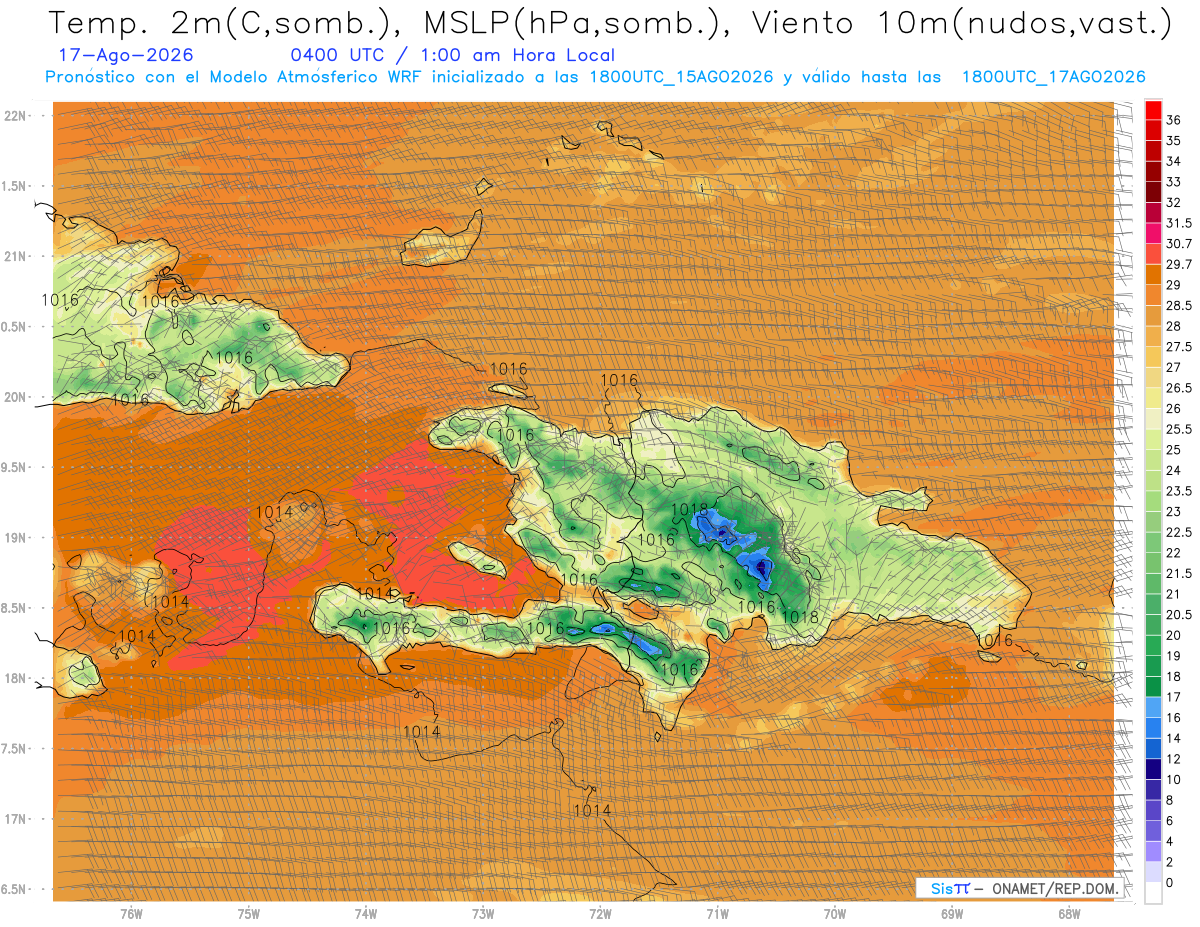Click longitude axis label '68W'
The image size is (1200, 927).
(1069, 914)
